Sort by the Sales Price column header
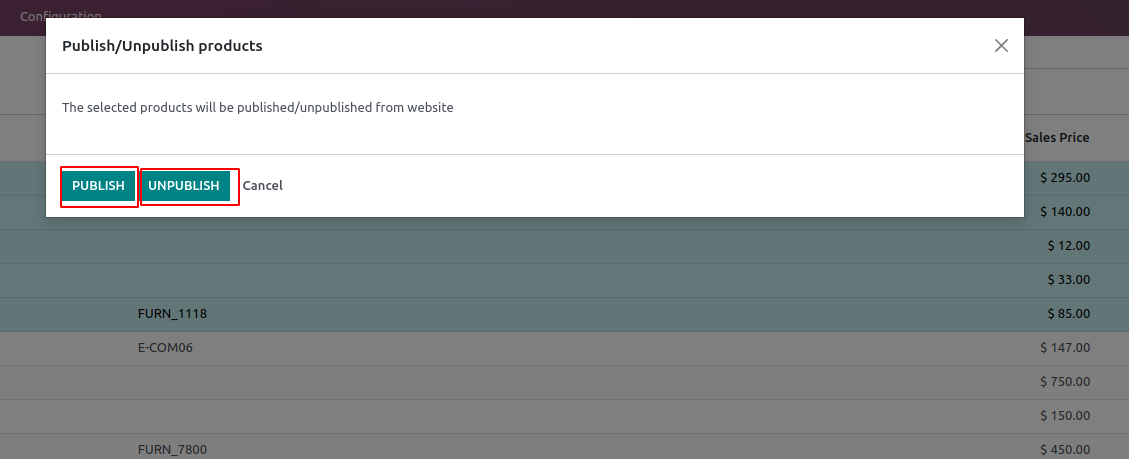The image size is (1129, 459). click(x=1057, y=137)
